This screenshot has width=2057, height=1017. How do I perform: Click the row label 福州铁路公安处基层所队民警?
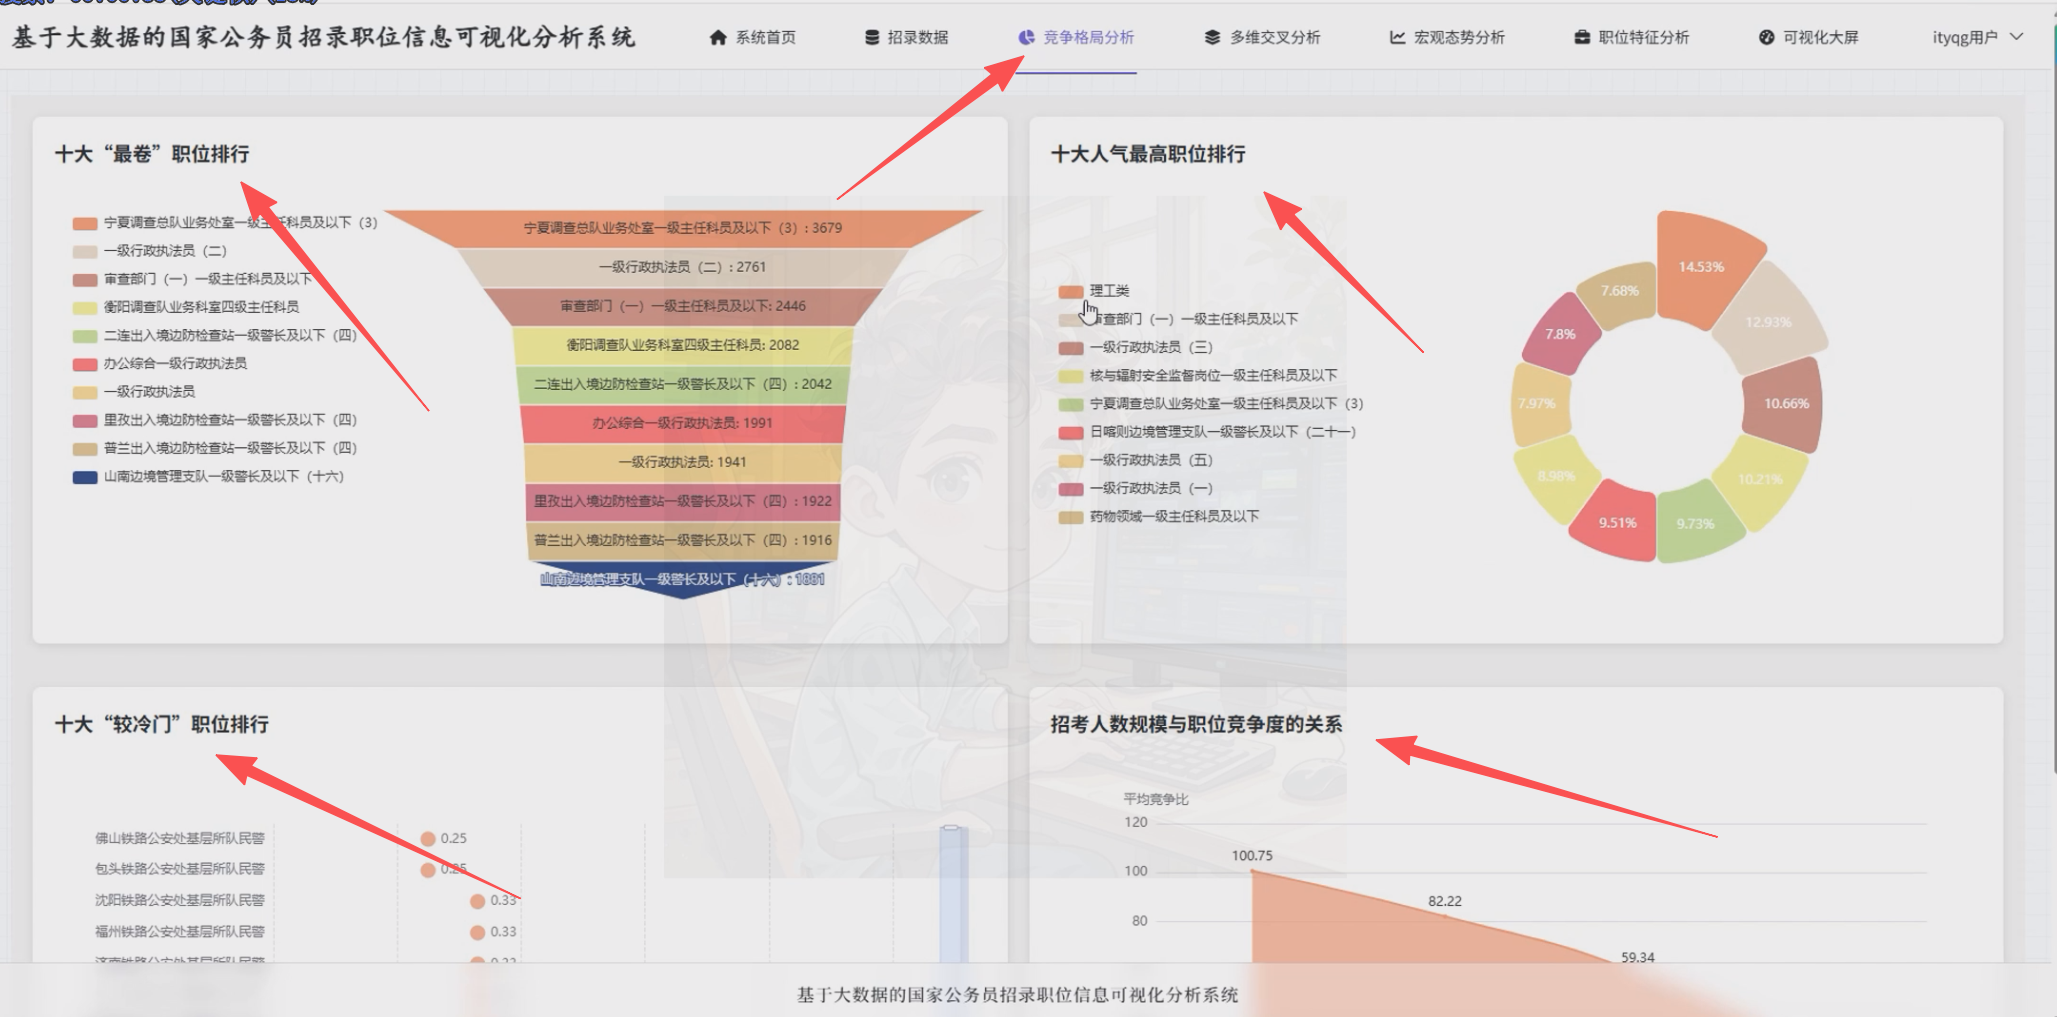pos(180,931)
